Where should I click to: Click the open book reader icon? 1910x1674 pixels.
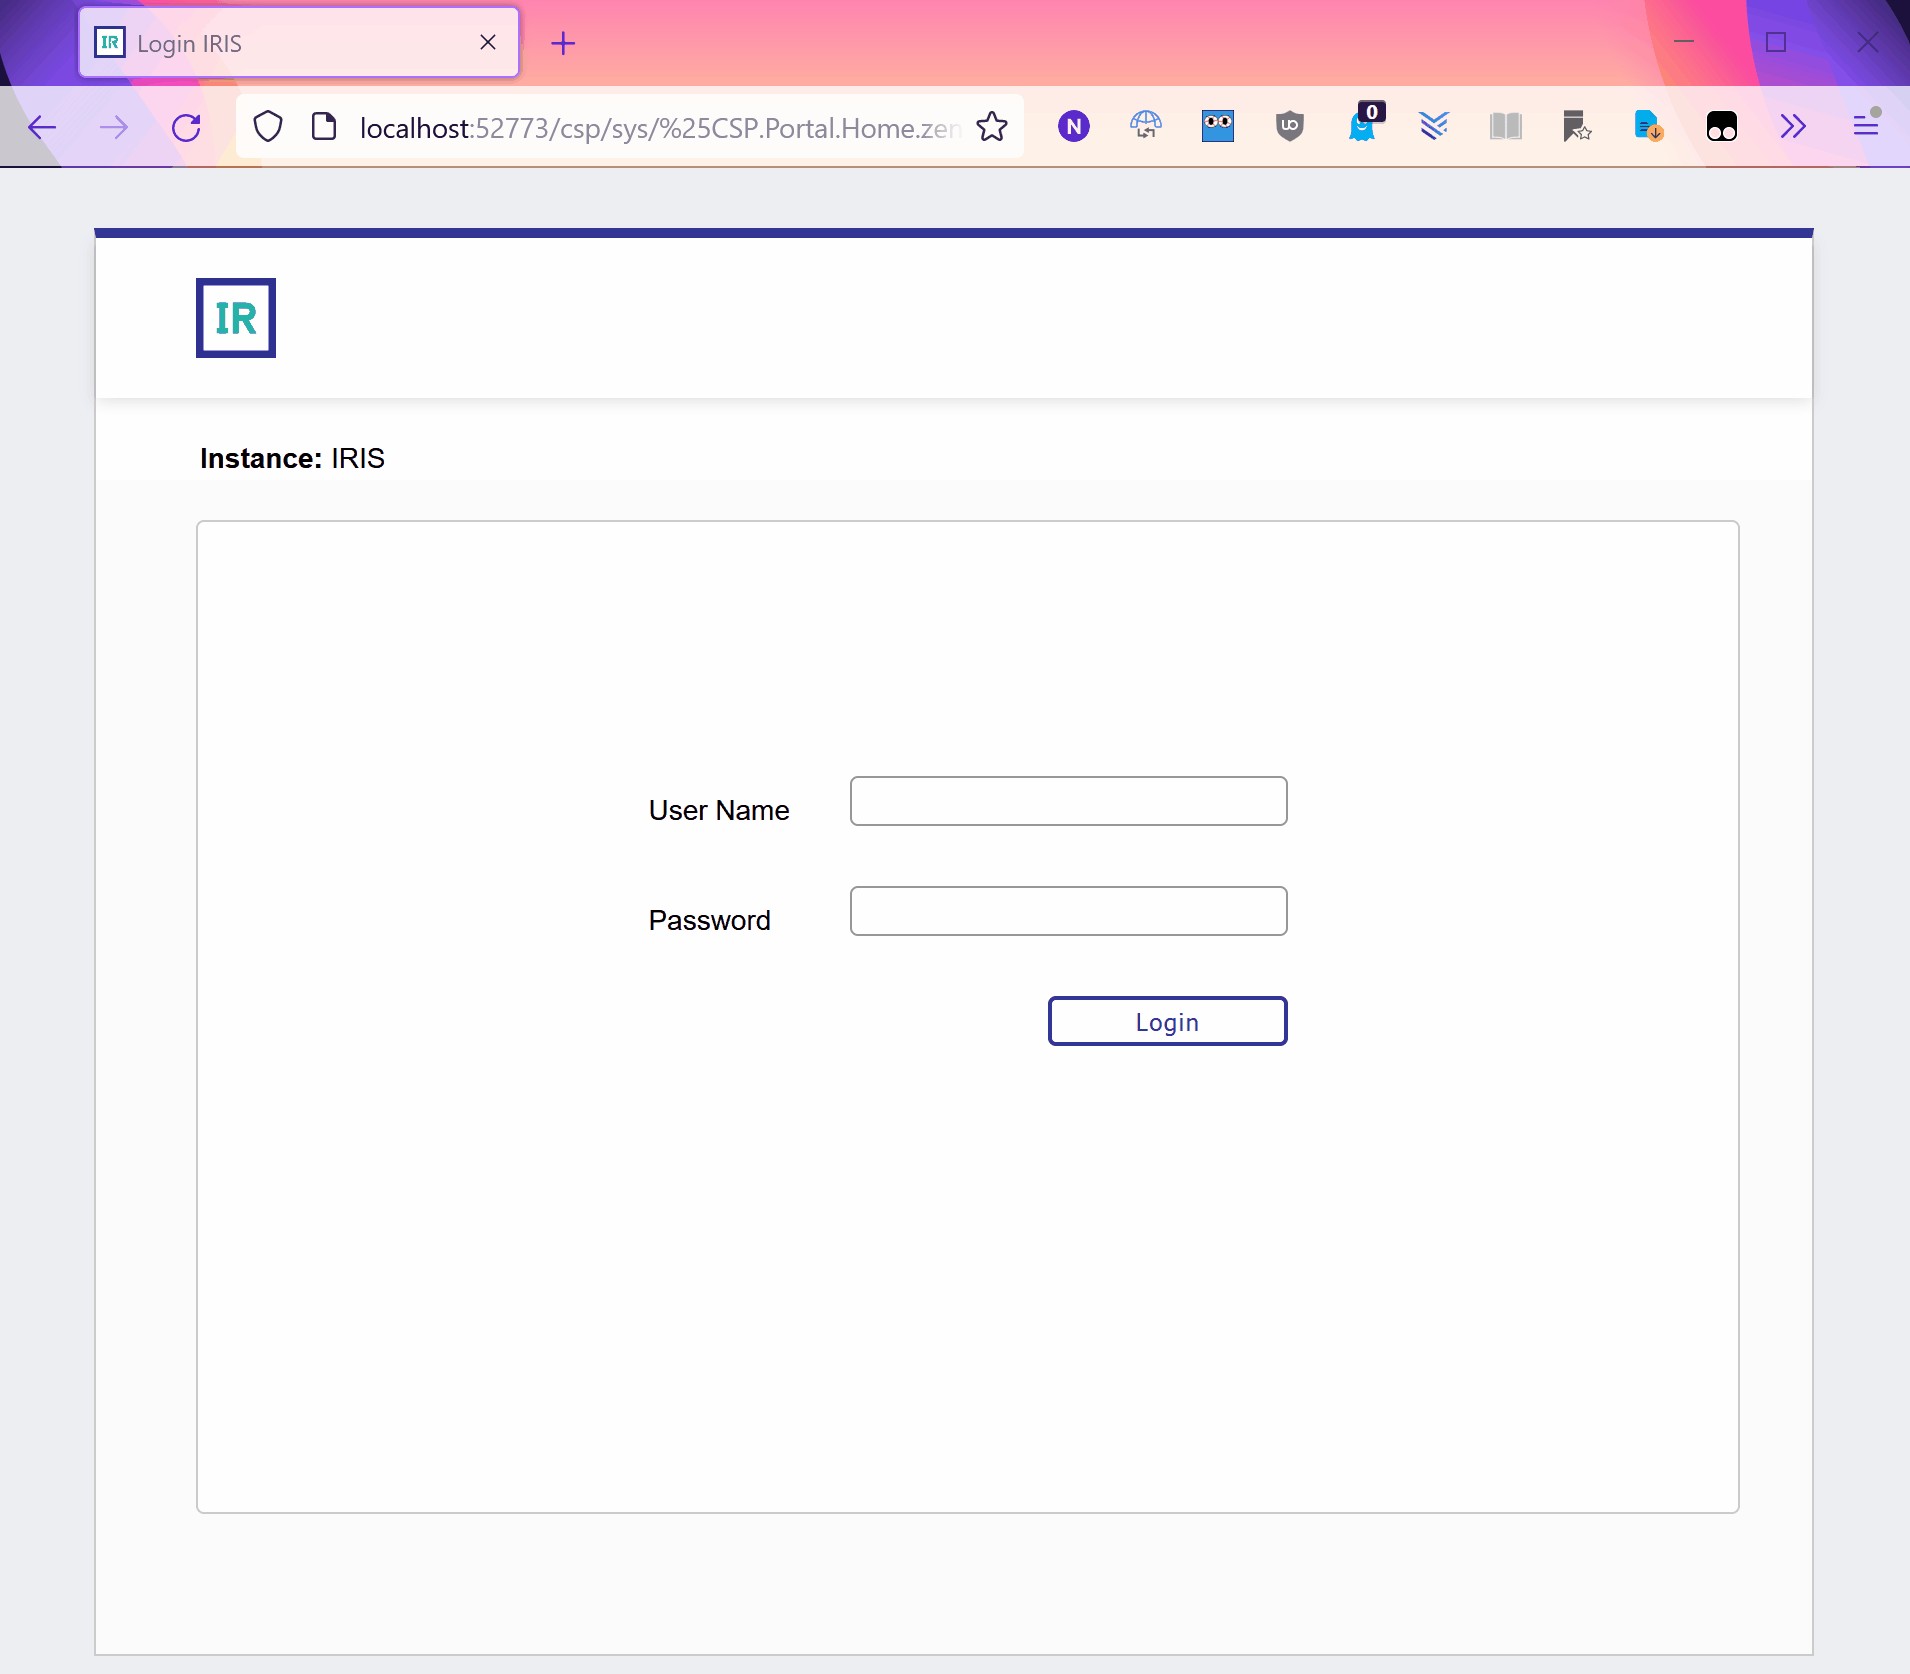pos(1505,127)
